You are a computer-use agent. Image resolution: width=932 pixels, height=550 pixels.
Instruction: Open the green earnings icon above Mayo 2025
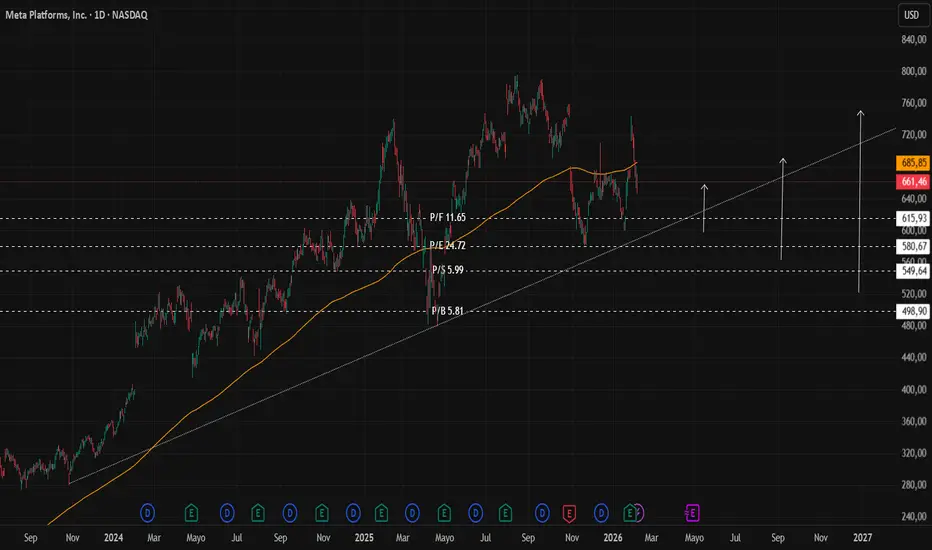click(x=444, y=513)
